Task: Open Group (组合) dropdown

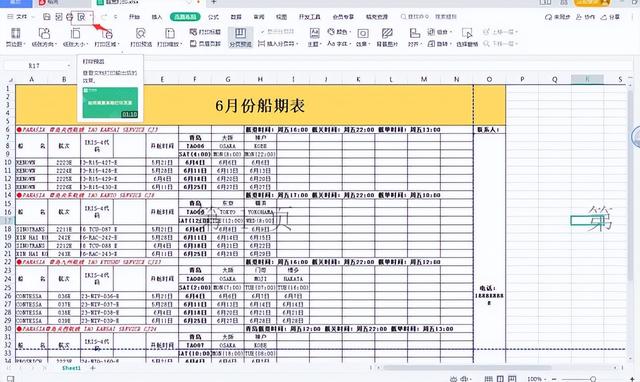Action: (440, 31)
